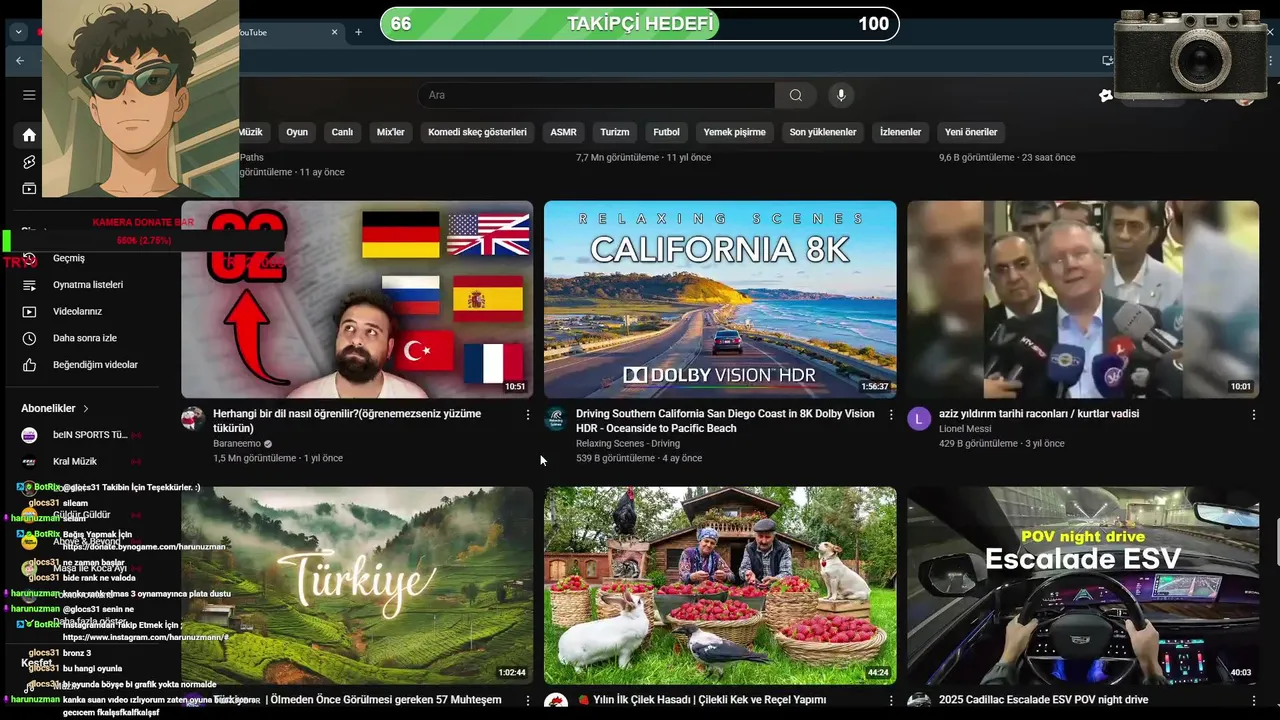
Task: Open Shorts from the sidebar icon
Action: tap(29, 162)
